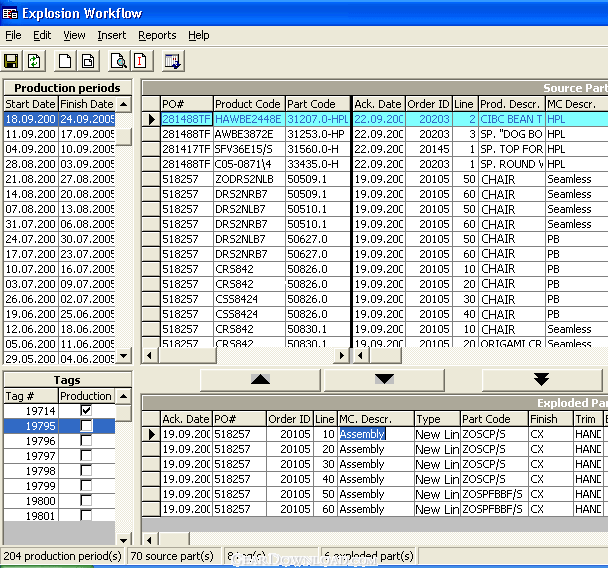Click the Tags list scroll-up arrow
Screen dimensions: 608x568
tap(124, 396)
